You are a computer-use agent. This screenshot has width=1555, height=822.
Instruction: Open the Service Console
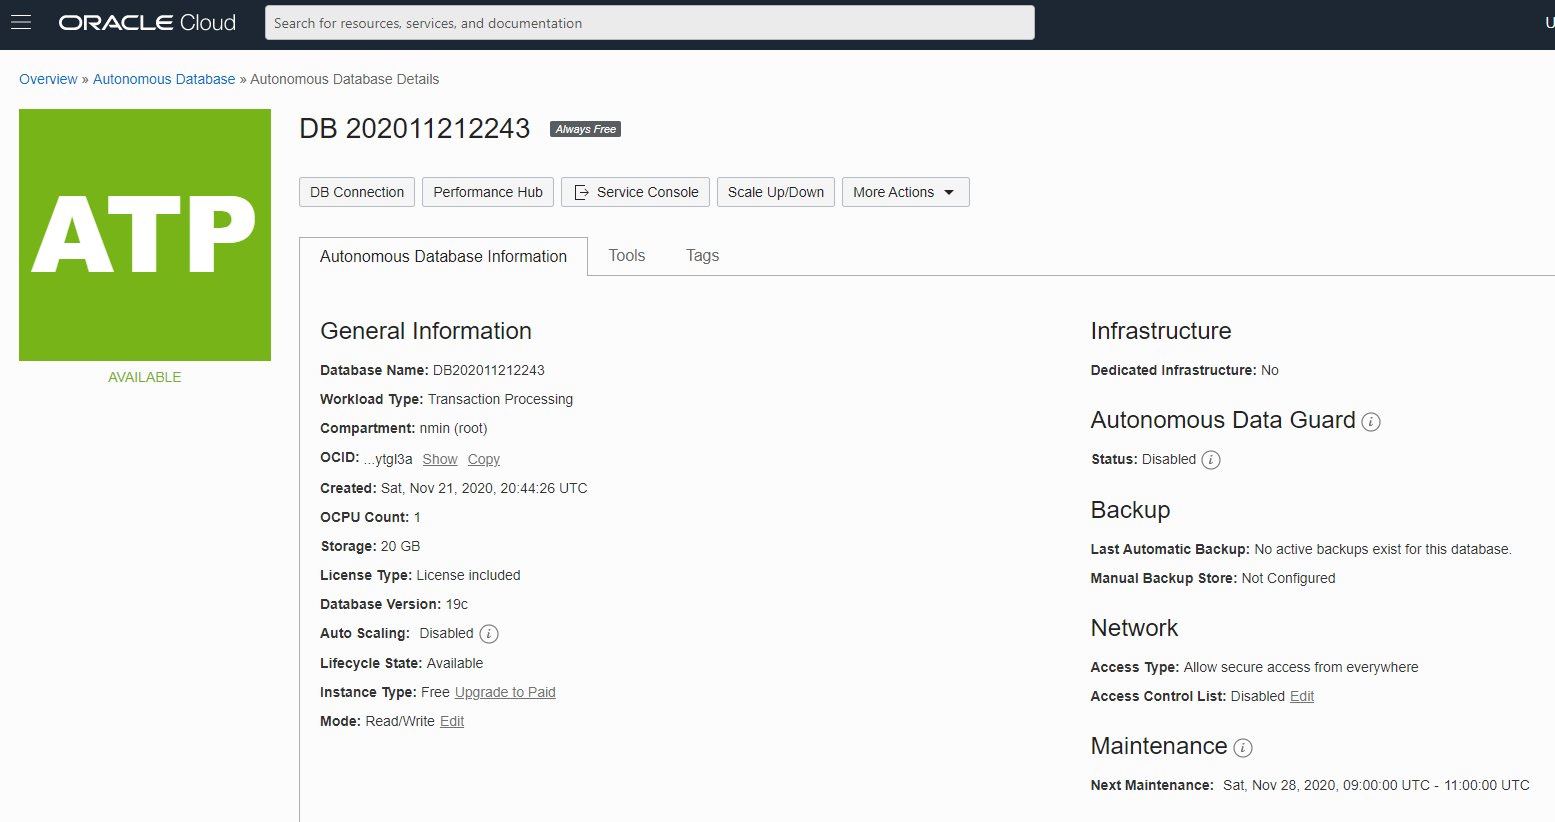pos(635,192)
